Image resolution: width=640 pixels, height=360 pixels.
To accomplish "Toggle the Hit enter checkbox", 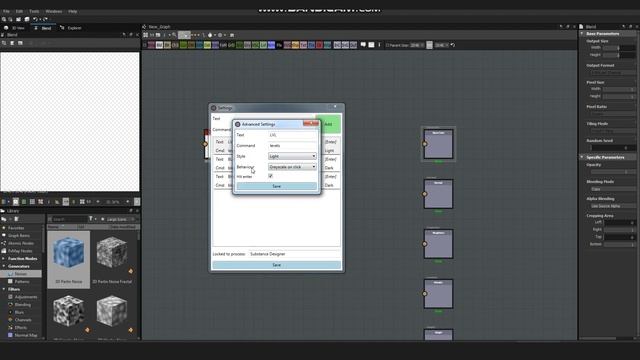I will (x=270, y=176).
